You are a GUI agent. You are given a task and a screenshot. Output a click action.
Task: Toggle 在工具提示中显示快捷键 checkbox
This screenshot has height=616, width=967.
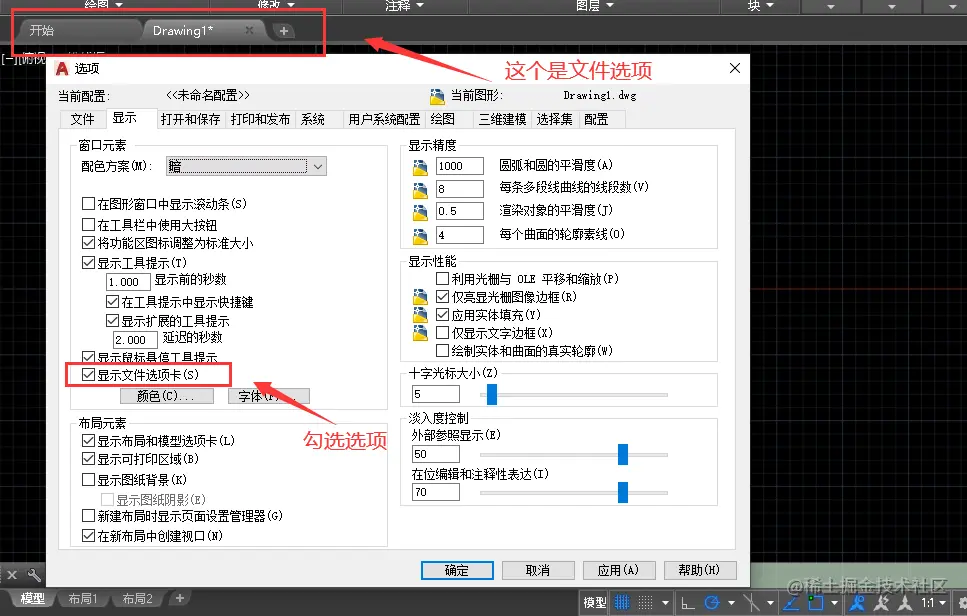pos(112,302)
